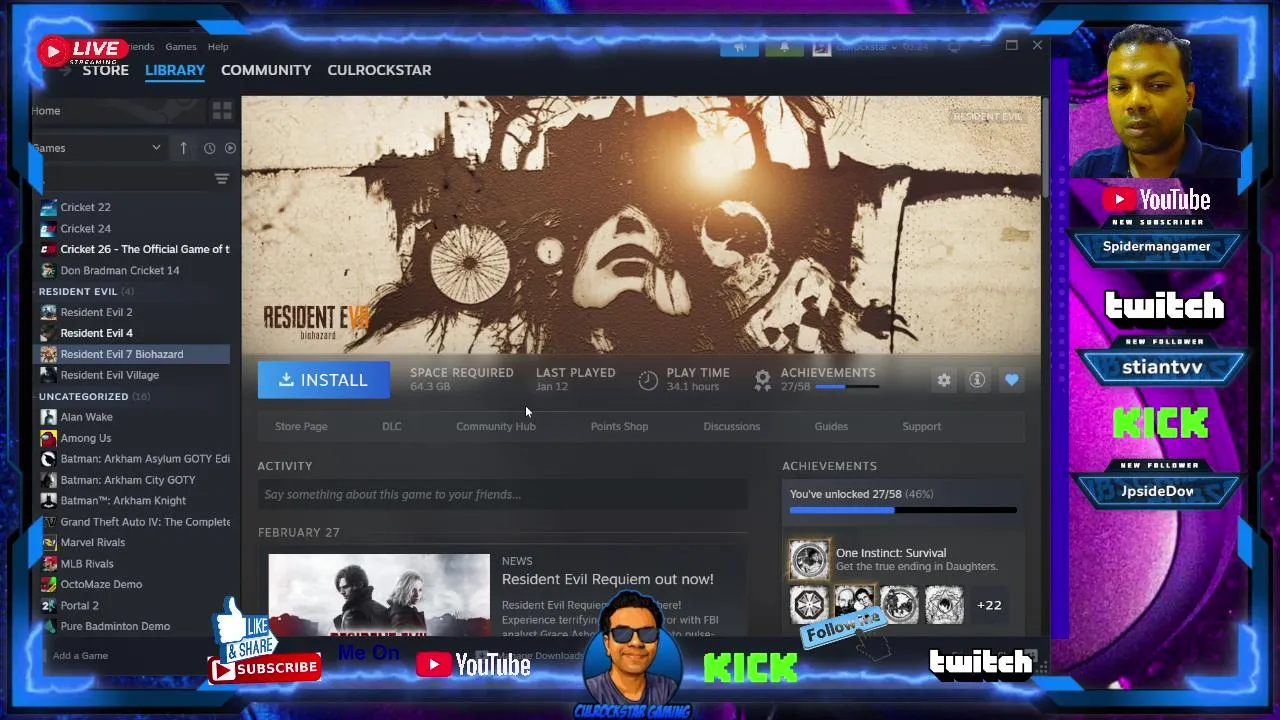Viewport: 1280px width, 720px height.
Task: Click the sort ascending arrow icon
Action: pos(183,148)
